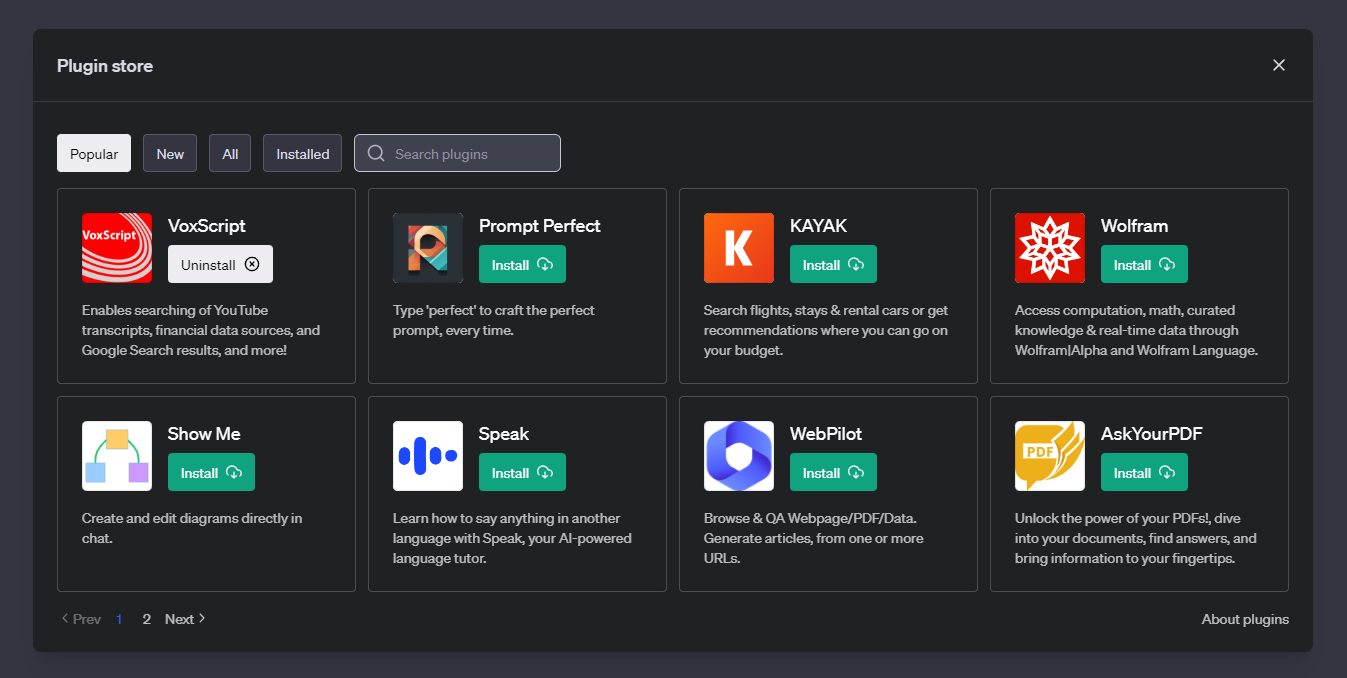Screen dimensions: 1347x678
Task: Select page 1 in pagination
Action: tap(119, 619)
